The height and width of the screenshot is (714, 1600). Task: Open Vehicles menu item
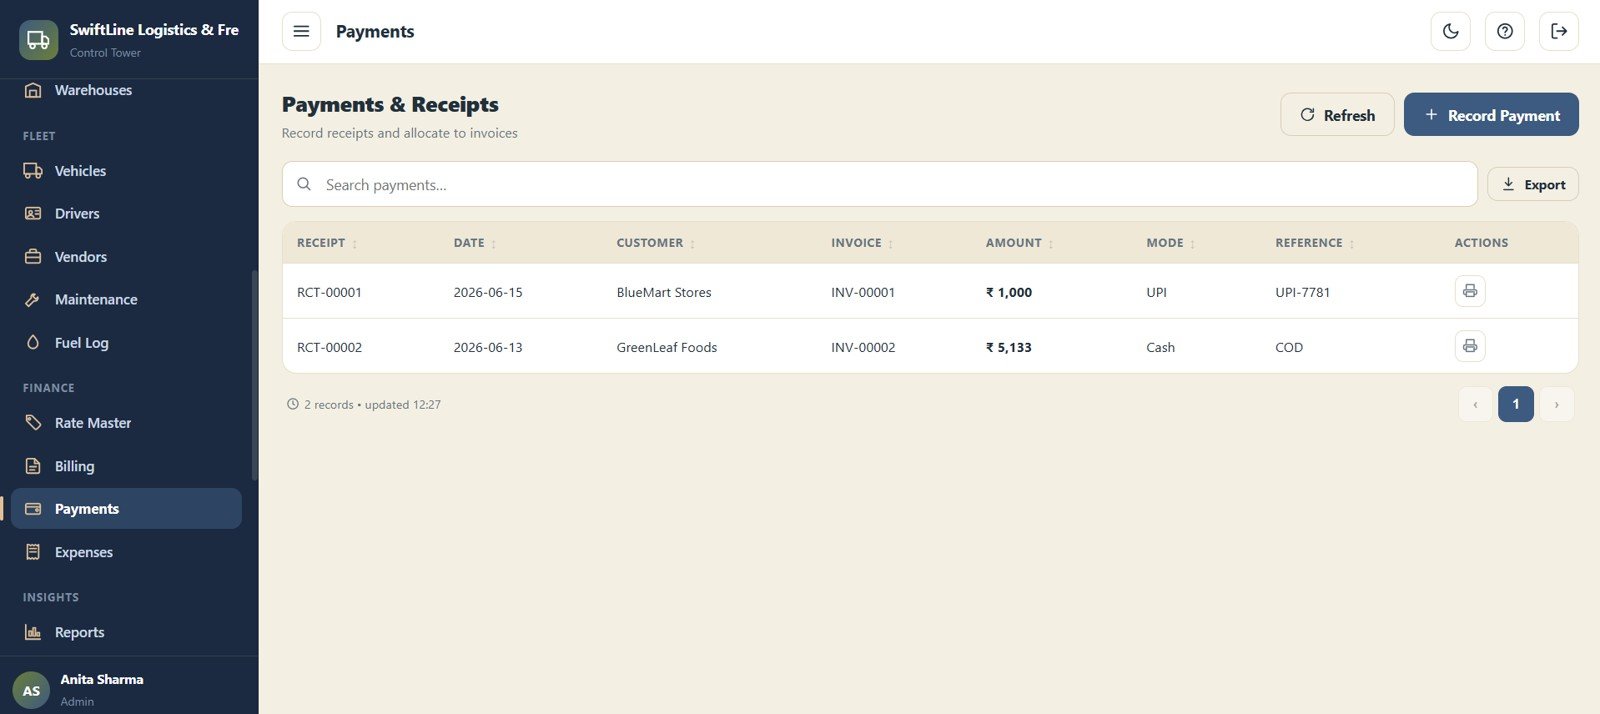click(126, 171)
